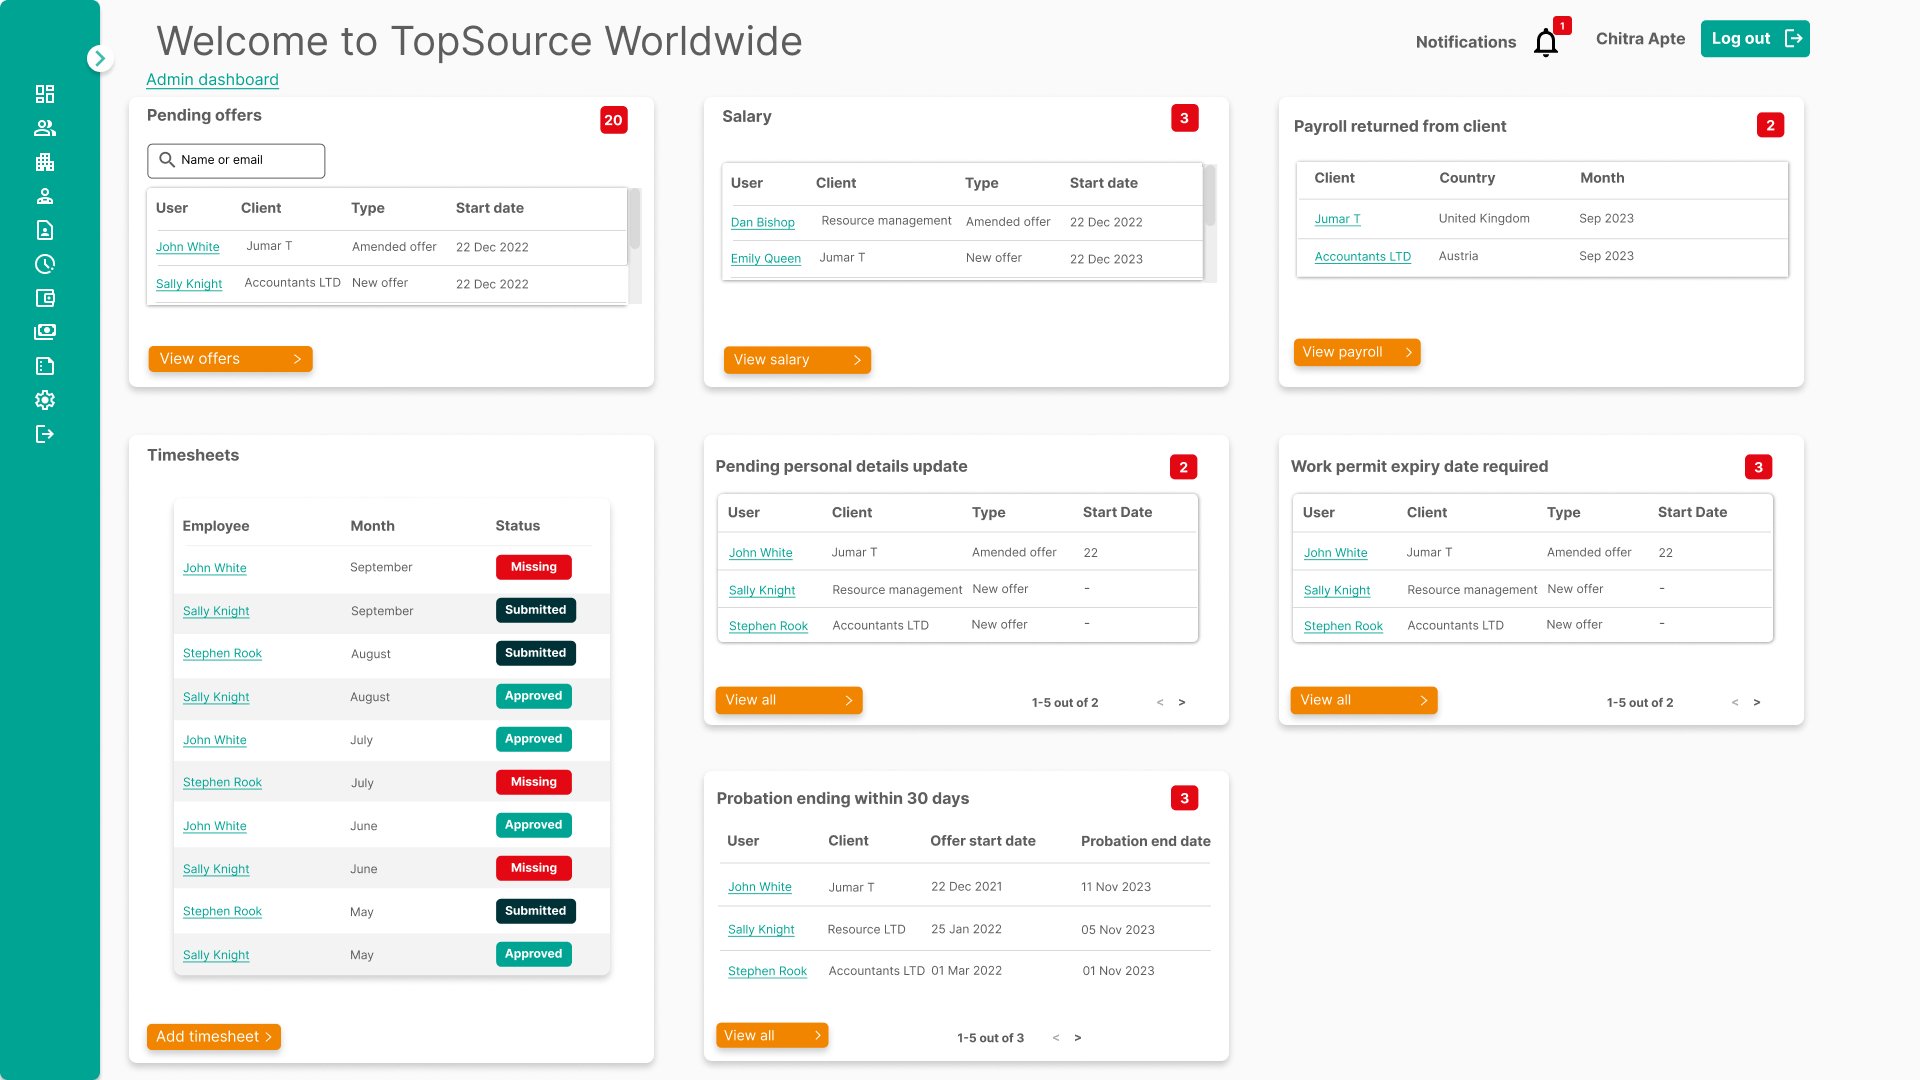Click the View salary button
The image size is (1920, 1080).
(x=797, y=360)
